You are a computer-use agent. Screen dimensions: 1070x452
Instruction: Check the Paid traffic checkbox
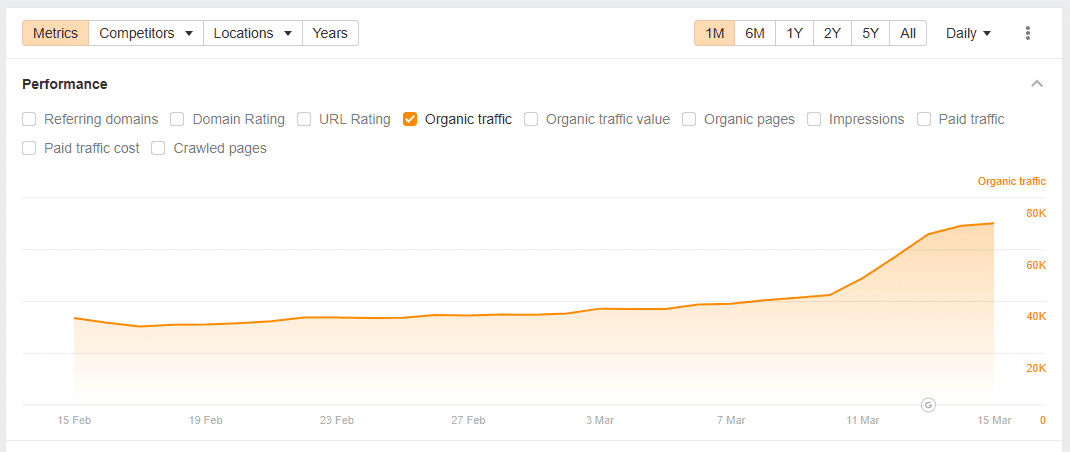923,119
